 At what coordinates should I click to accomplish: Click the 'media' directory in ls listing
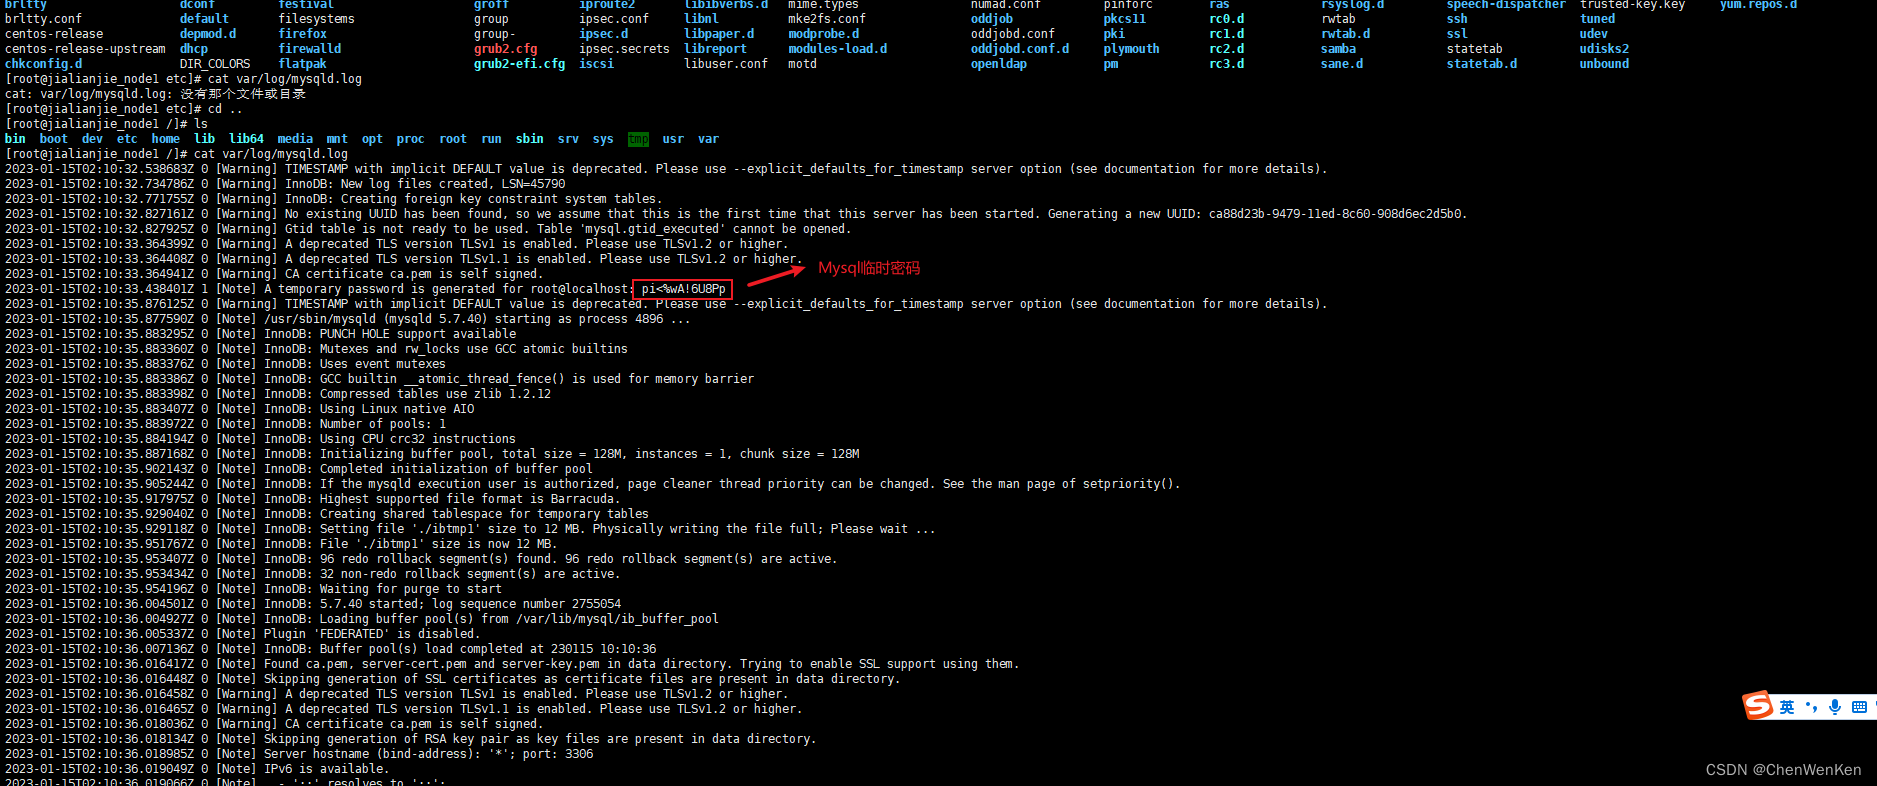(x=295, y=139)
